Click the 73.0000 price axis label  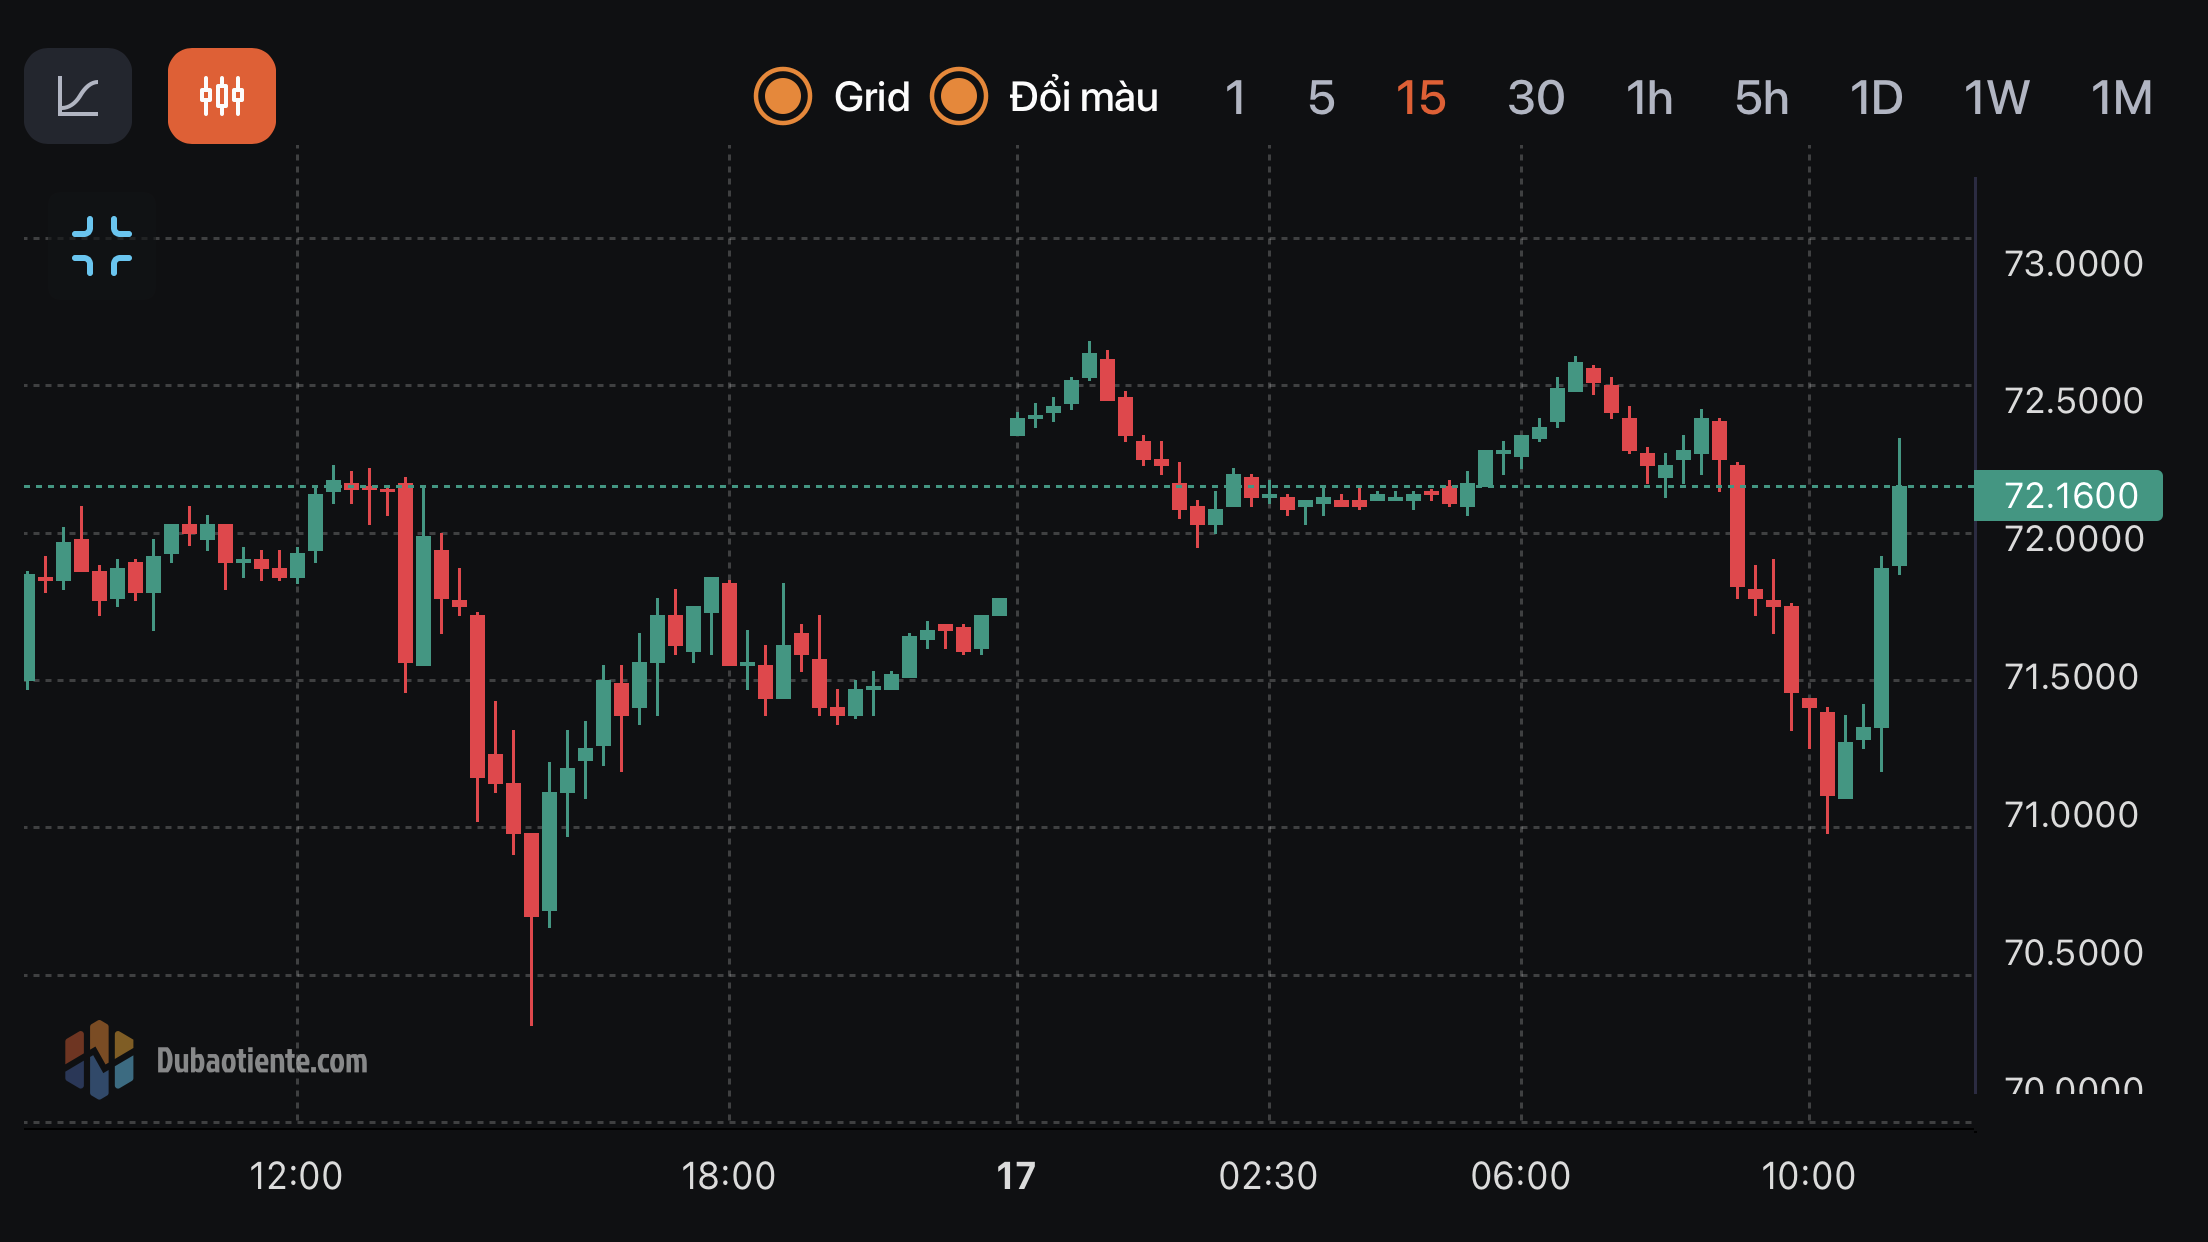point(2074,264)
